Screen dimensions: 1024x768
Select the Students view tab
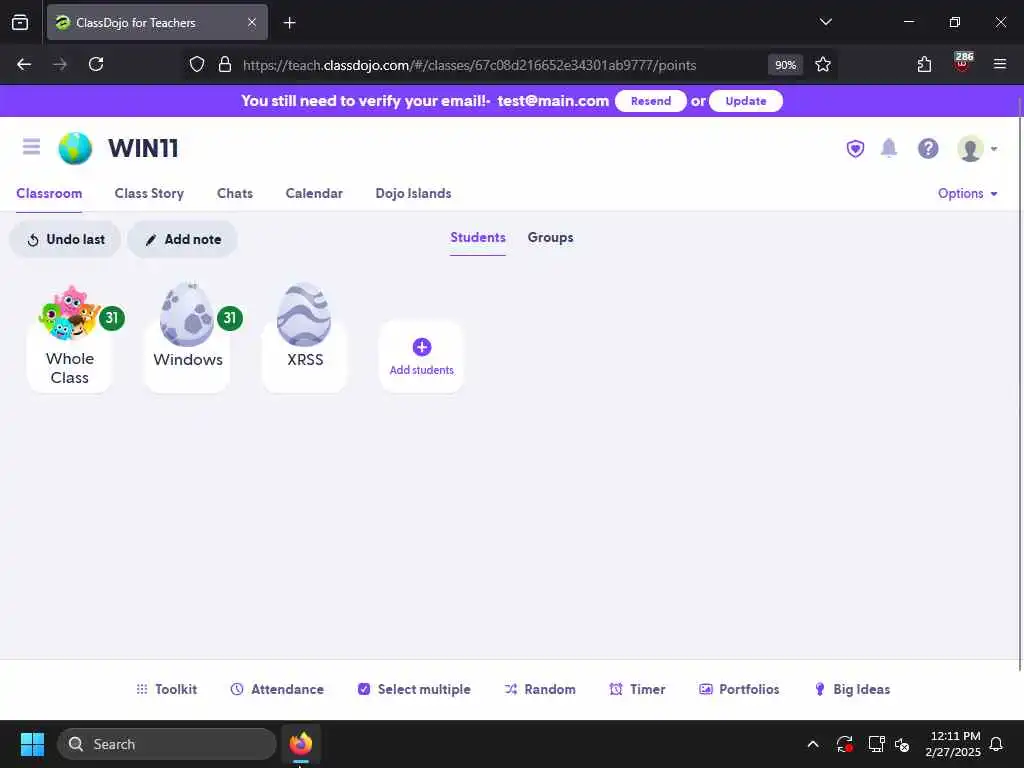click(x=477, y=238)
